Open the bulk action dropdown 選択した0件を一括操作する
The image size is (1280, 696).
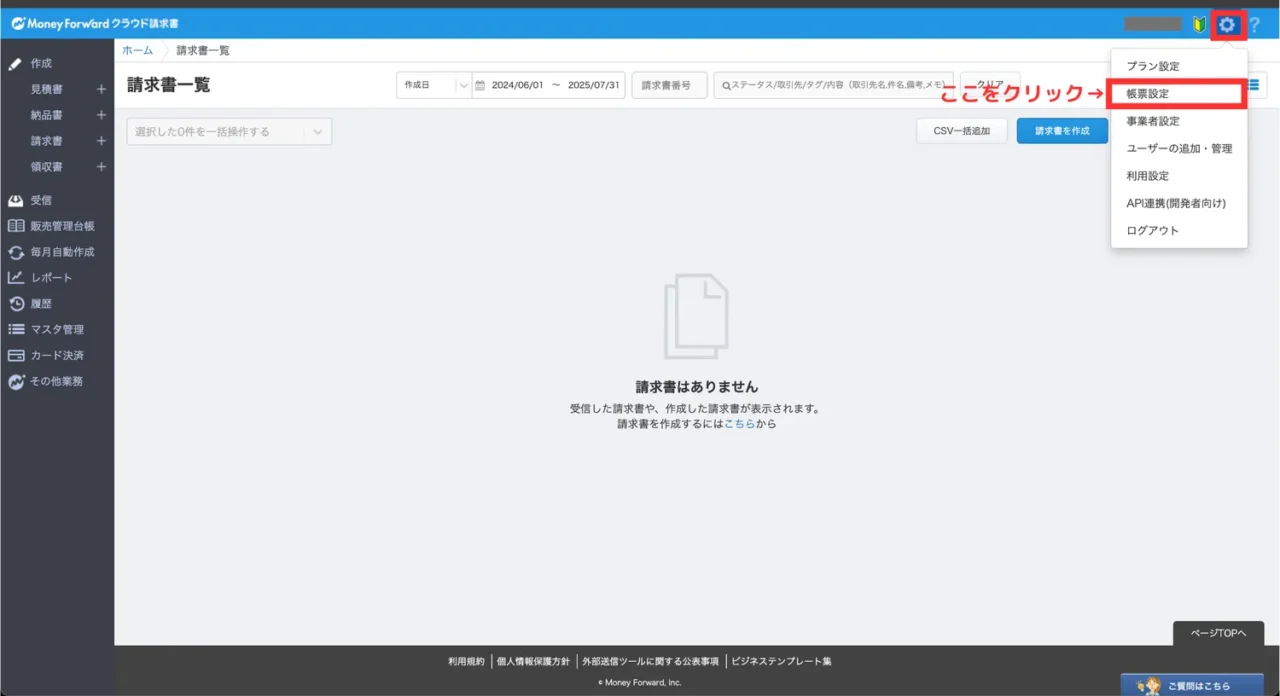coord(229,132)
